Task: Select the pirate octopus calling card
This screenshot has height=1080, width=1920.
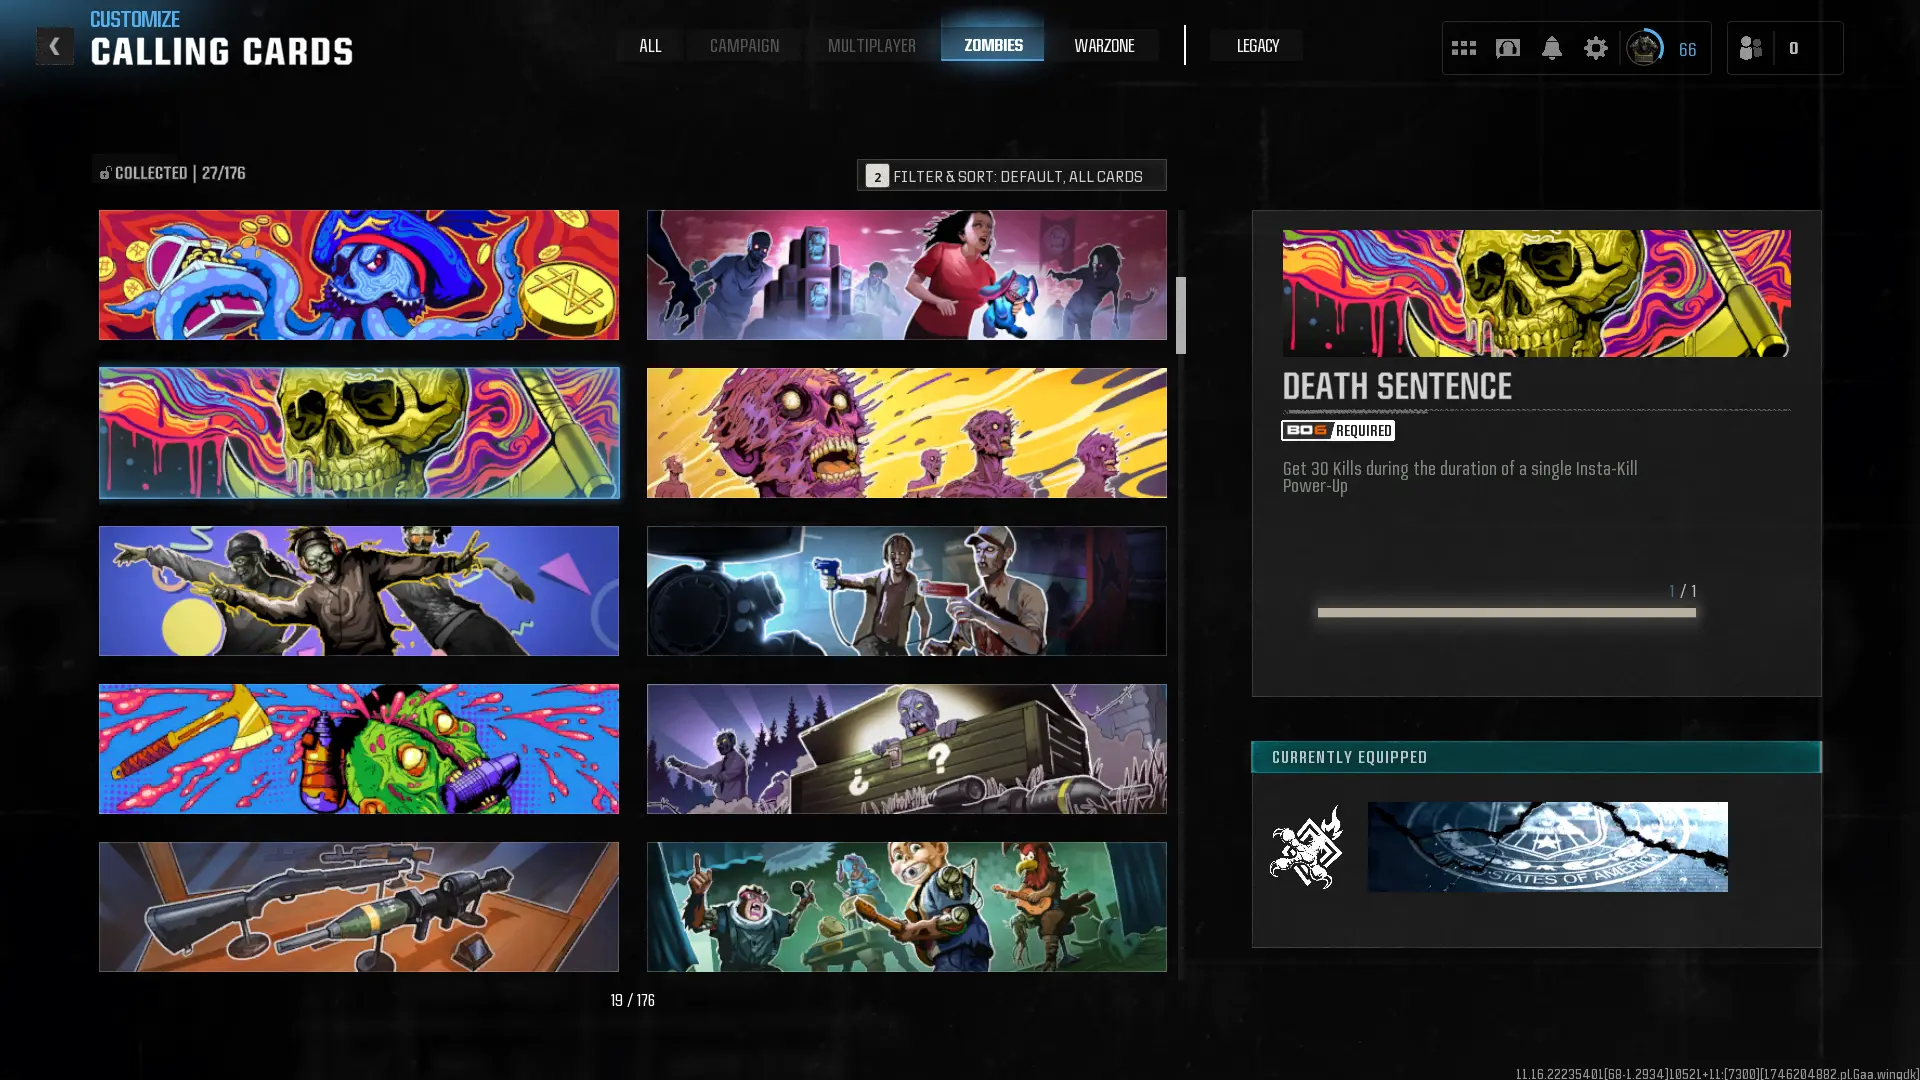Action: 359,275
